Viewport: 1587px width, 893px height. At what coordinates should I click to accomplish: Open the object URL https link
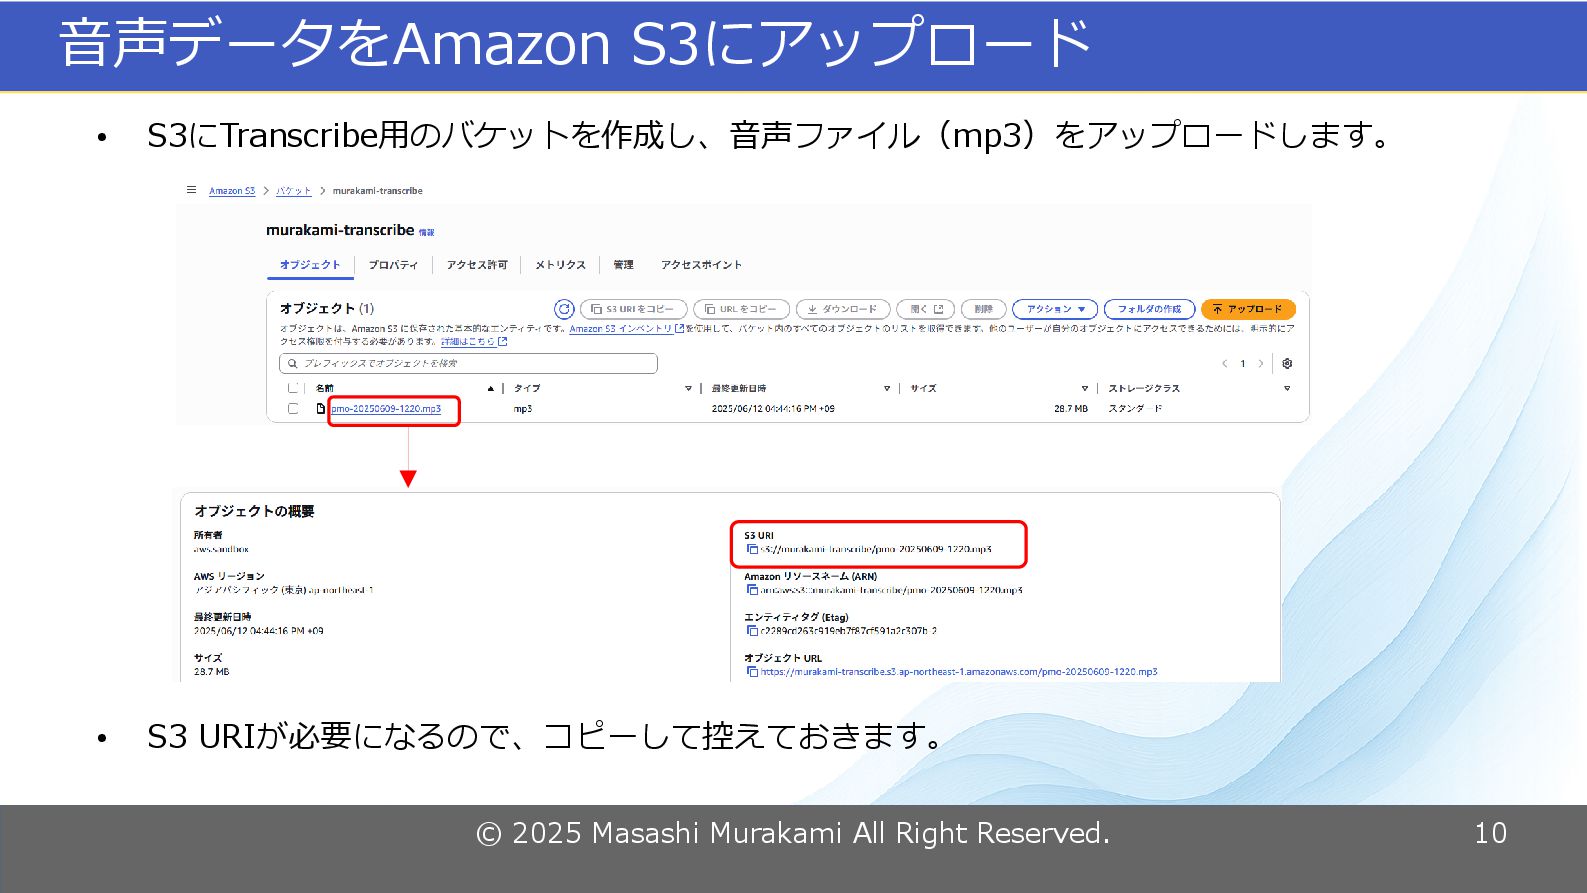(x=958, y=672)
